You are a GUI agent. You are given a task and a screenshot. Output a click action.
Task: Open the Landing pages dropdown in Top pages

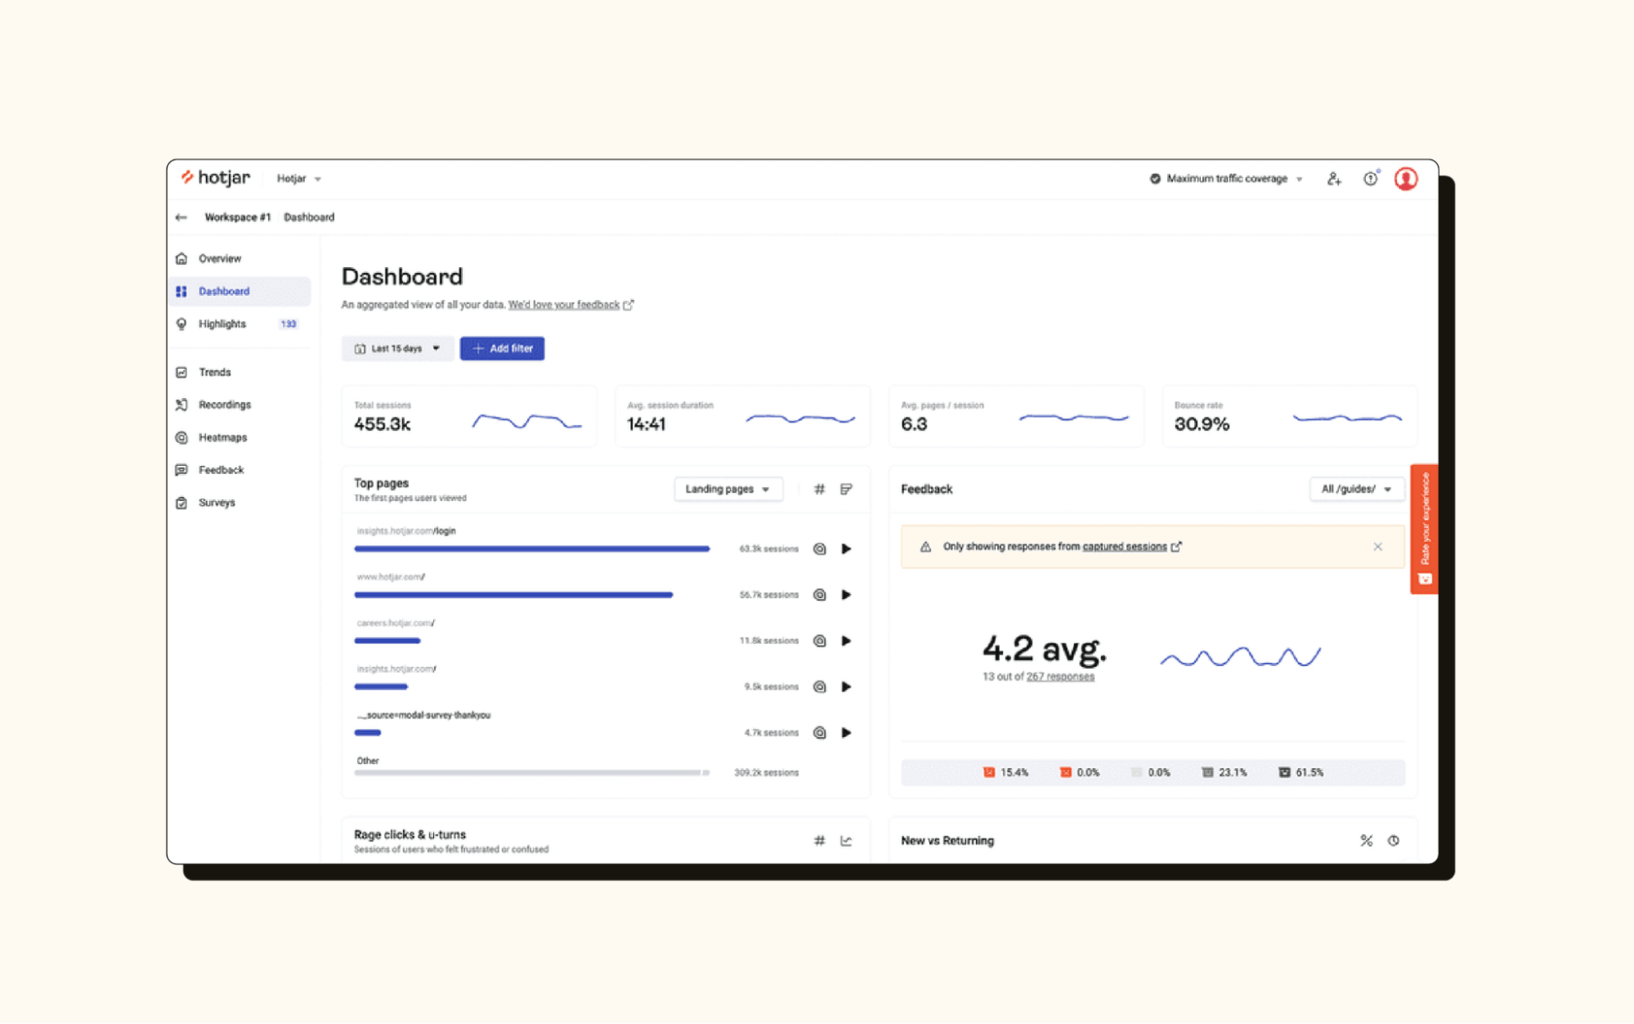[728, 489]
